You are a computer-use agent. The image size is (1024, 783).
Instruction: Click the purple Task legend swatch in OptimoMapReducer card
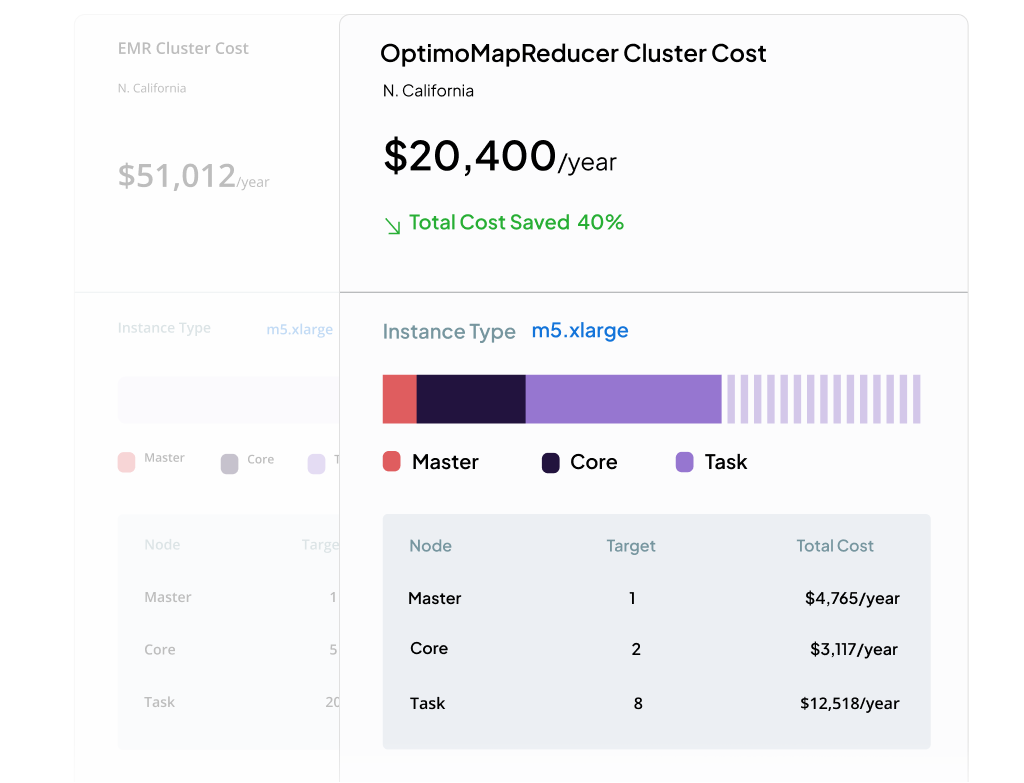coord(684,462)
